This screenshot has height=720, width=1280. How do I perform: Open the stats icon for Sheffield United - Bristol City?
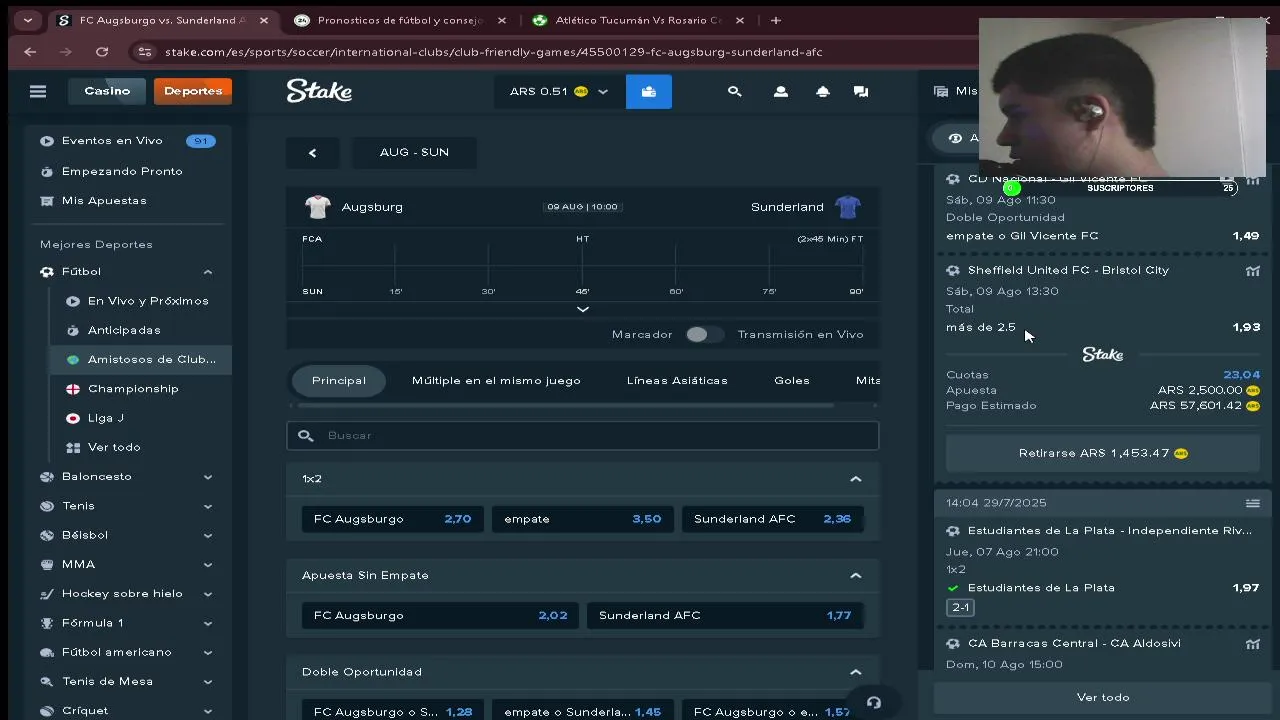[1253, 271]
